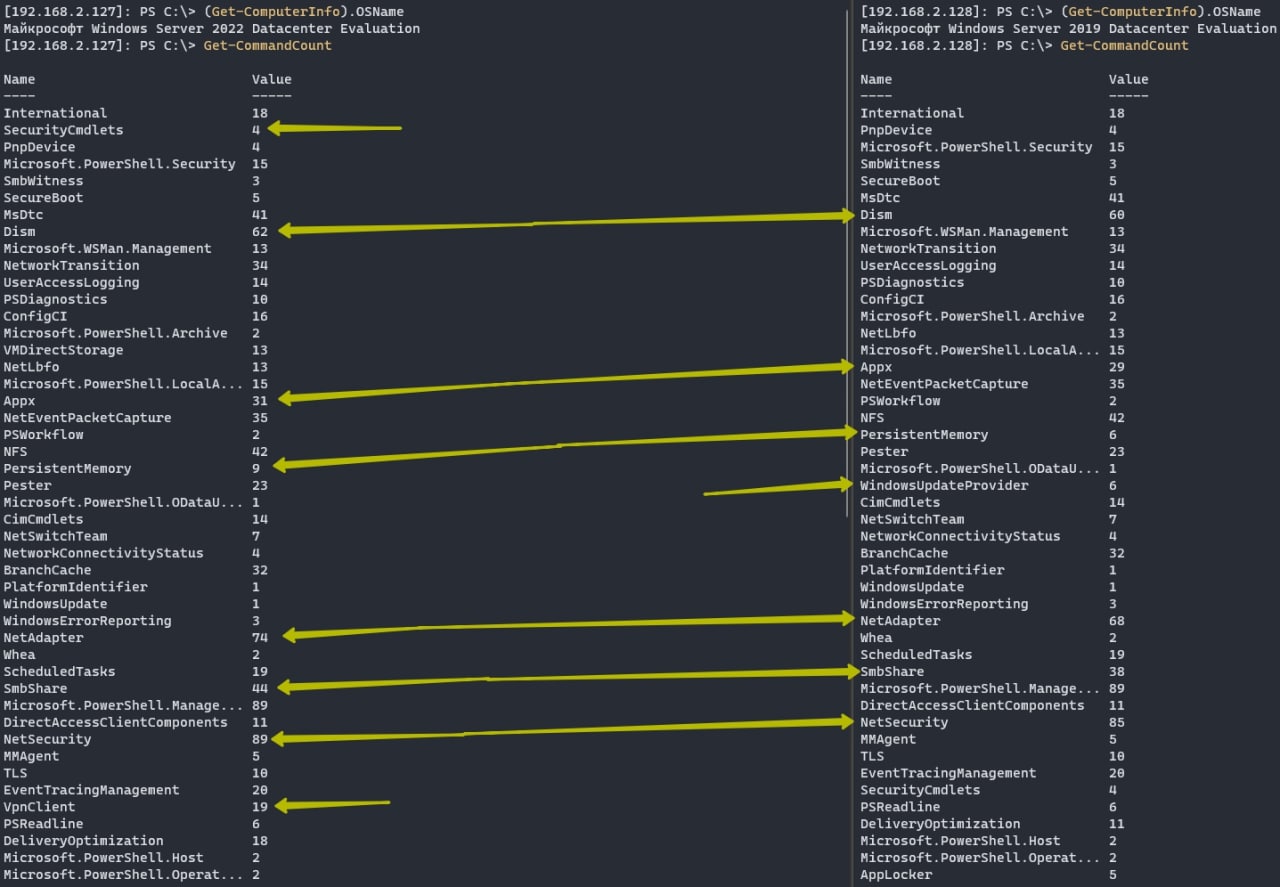Select MsDtc name in the Server 2022 pane
The height and width of the screenshot is (887, 1280).
click(x=24, y=215)
